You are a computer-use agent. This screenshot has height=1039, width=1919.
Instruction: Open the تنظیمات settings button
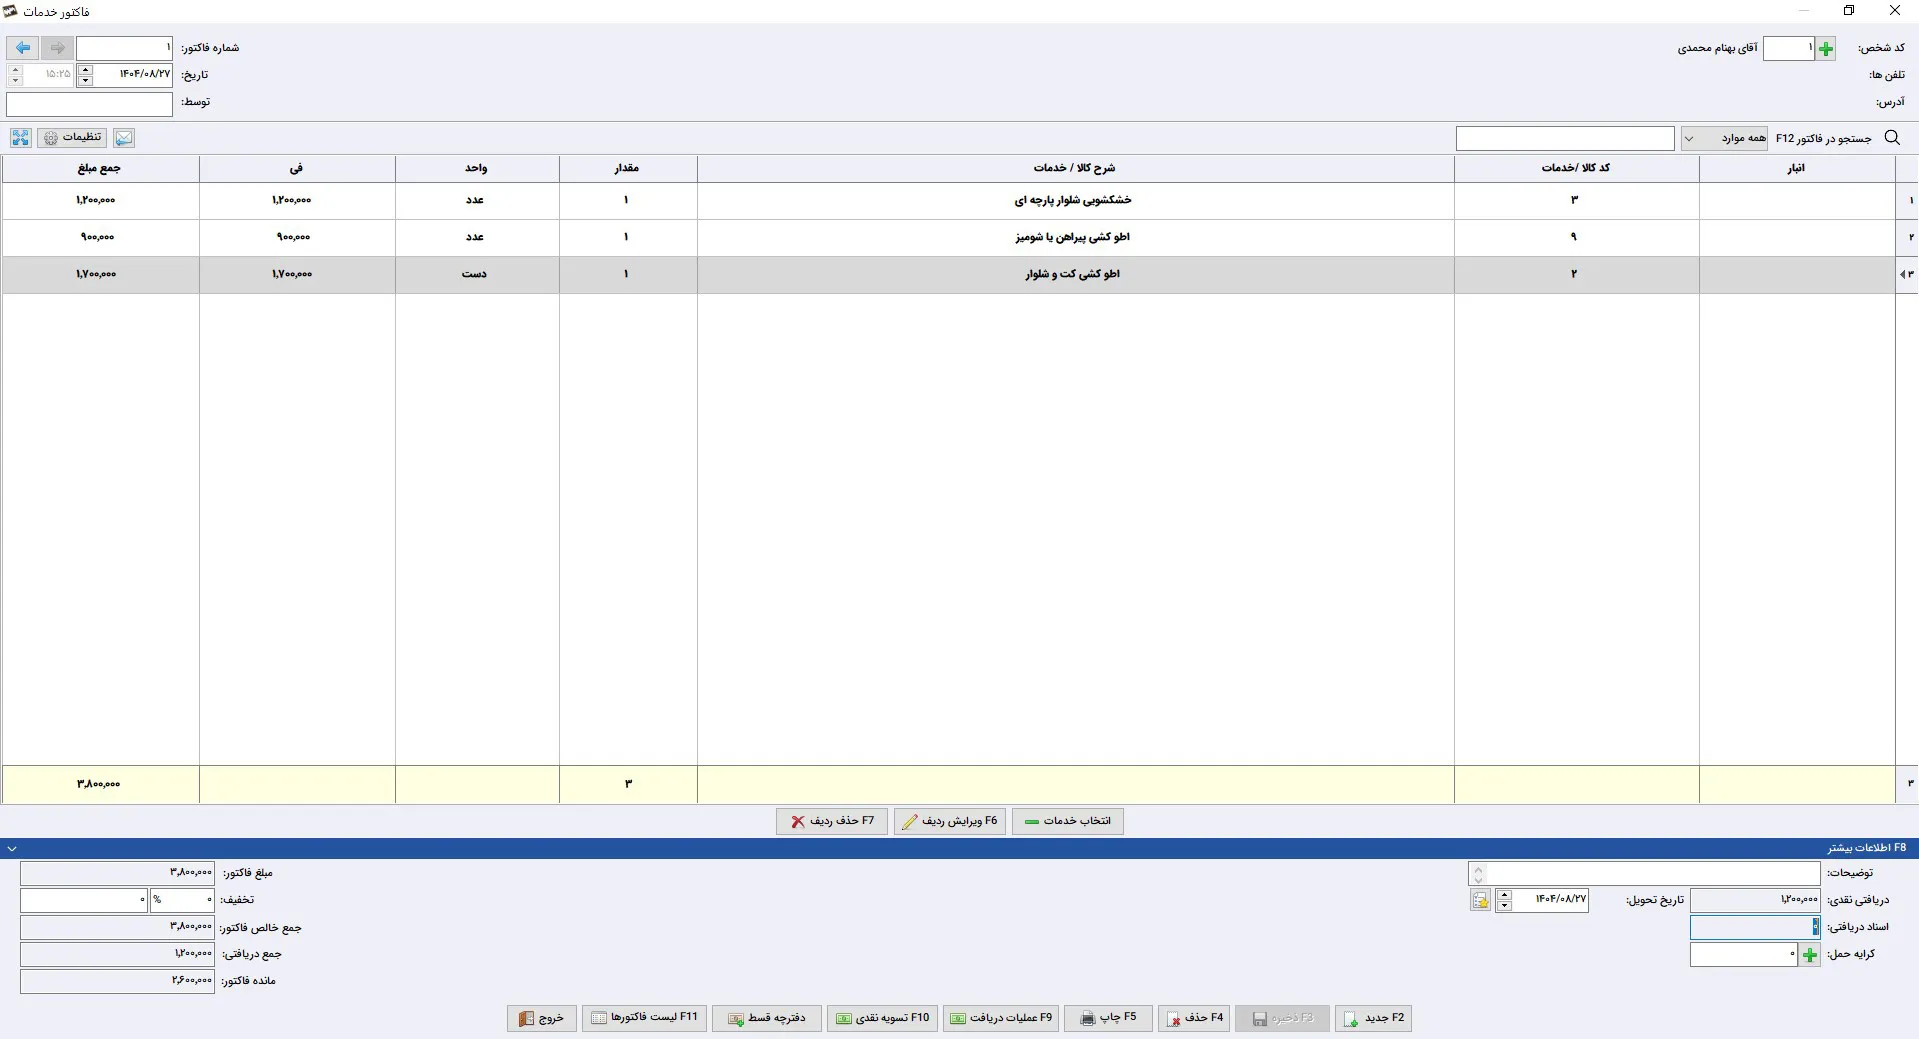pyautogui.click(x=72, y=138)
